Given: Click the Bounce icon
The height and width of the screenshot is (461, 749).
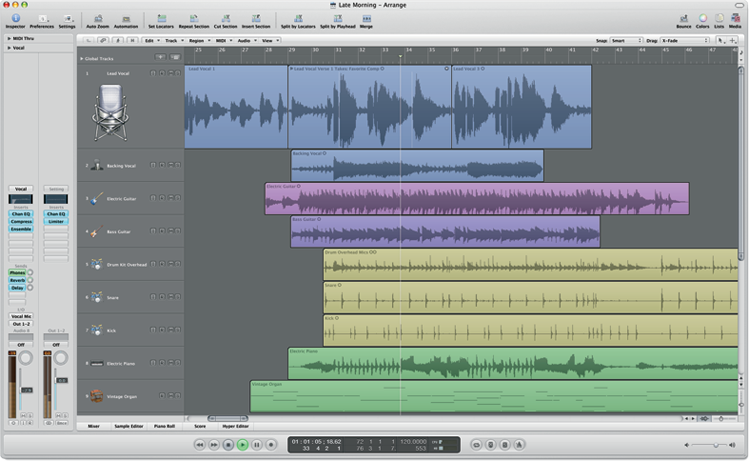Looking at the screenshot, I should coord(684,19).
